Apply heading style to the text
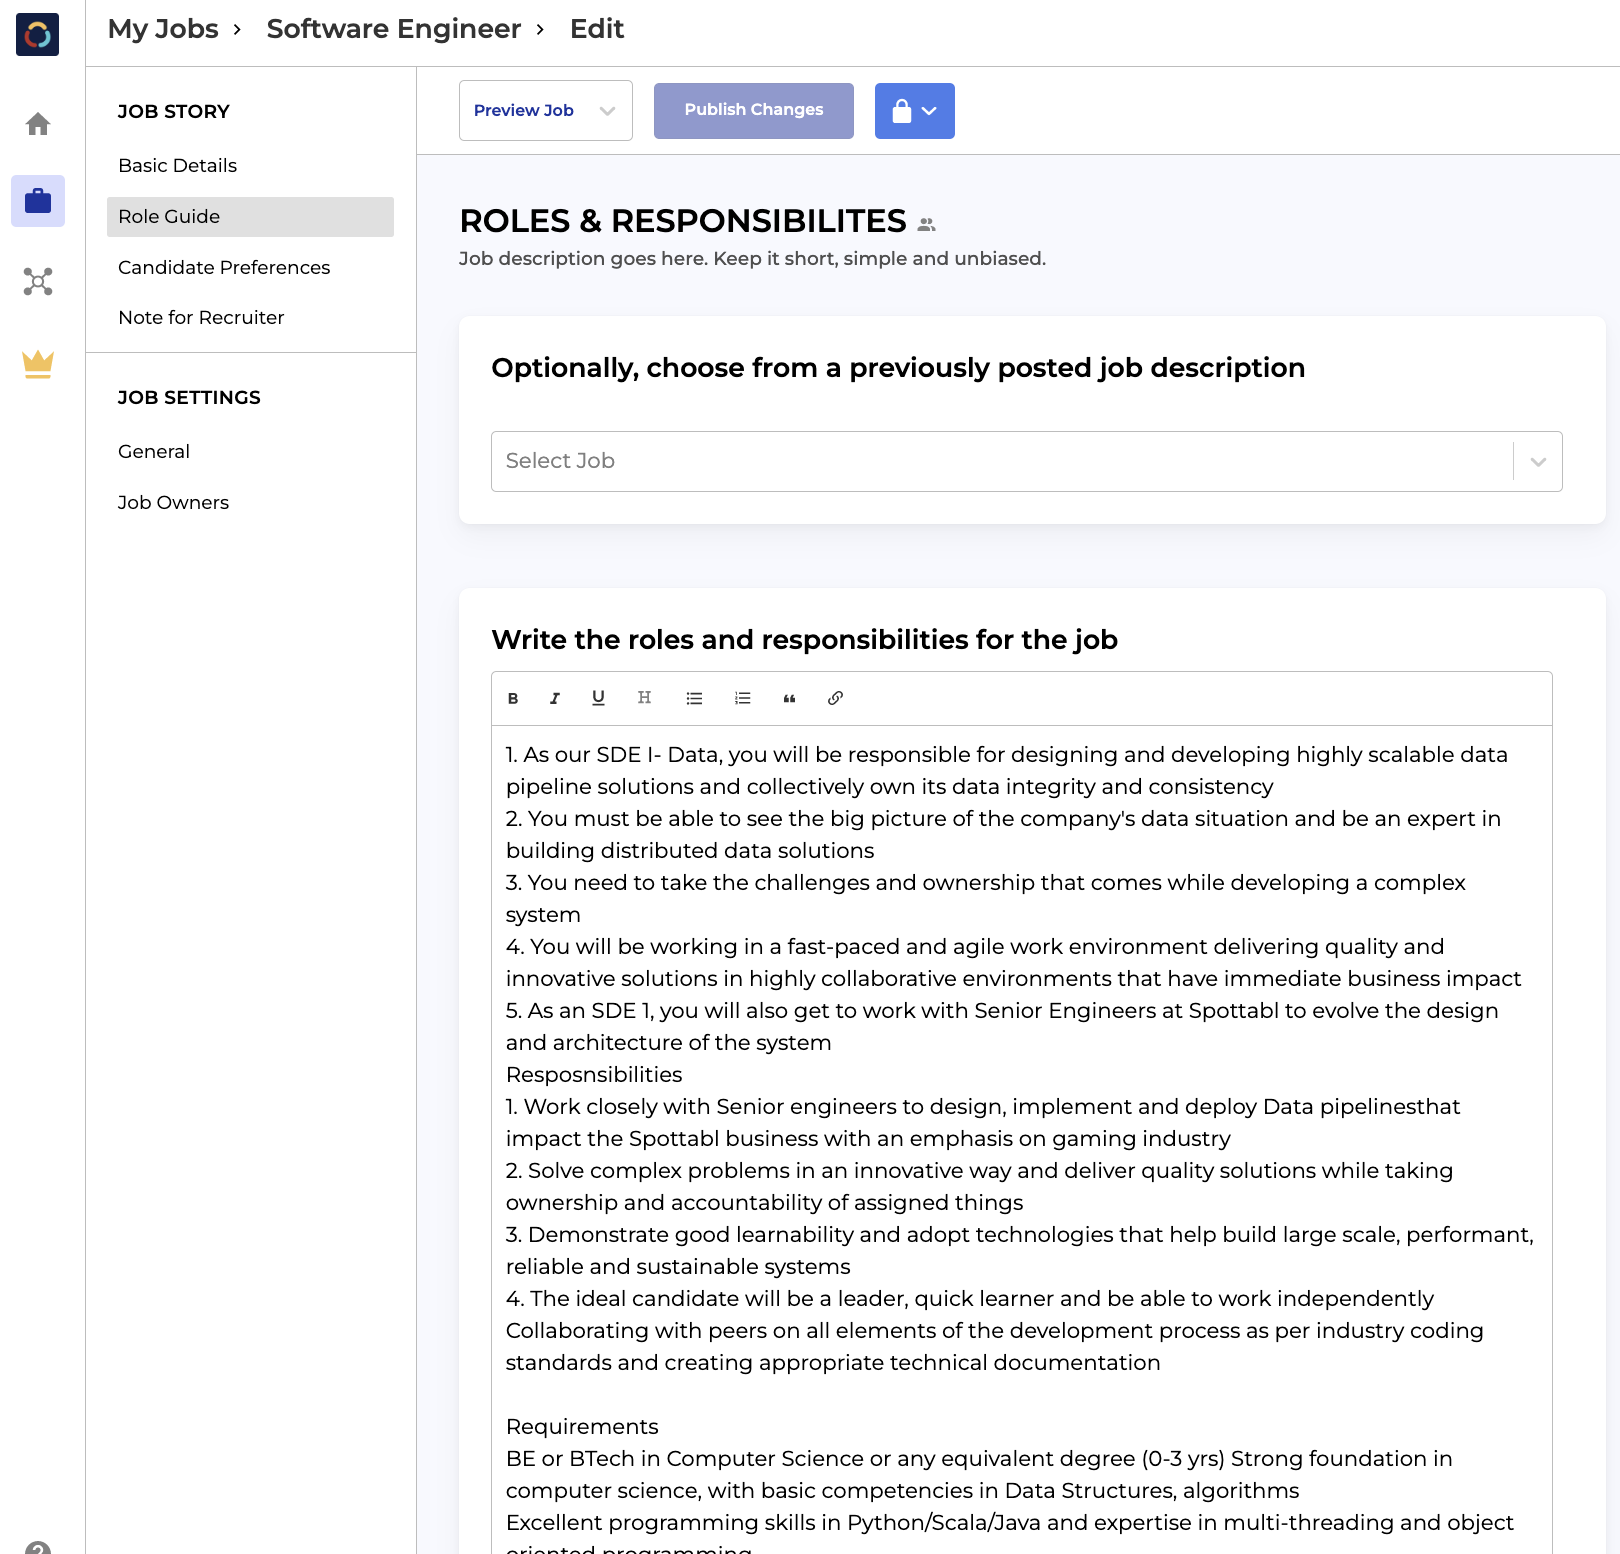Viewport: 1620px width, 1554px height. pos(644,698)
